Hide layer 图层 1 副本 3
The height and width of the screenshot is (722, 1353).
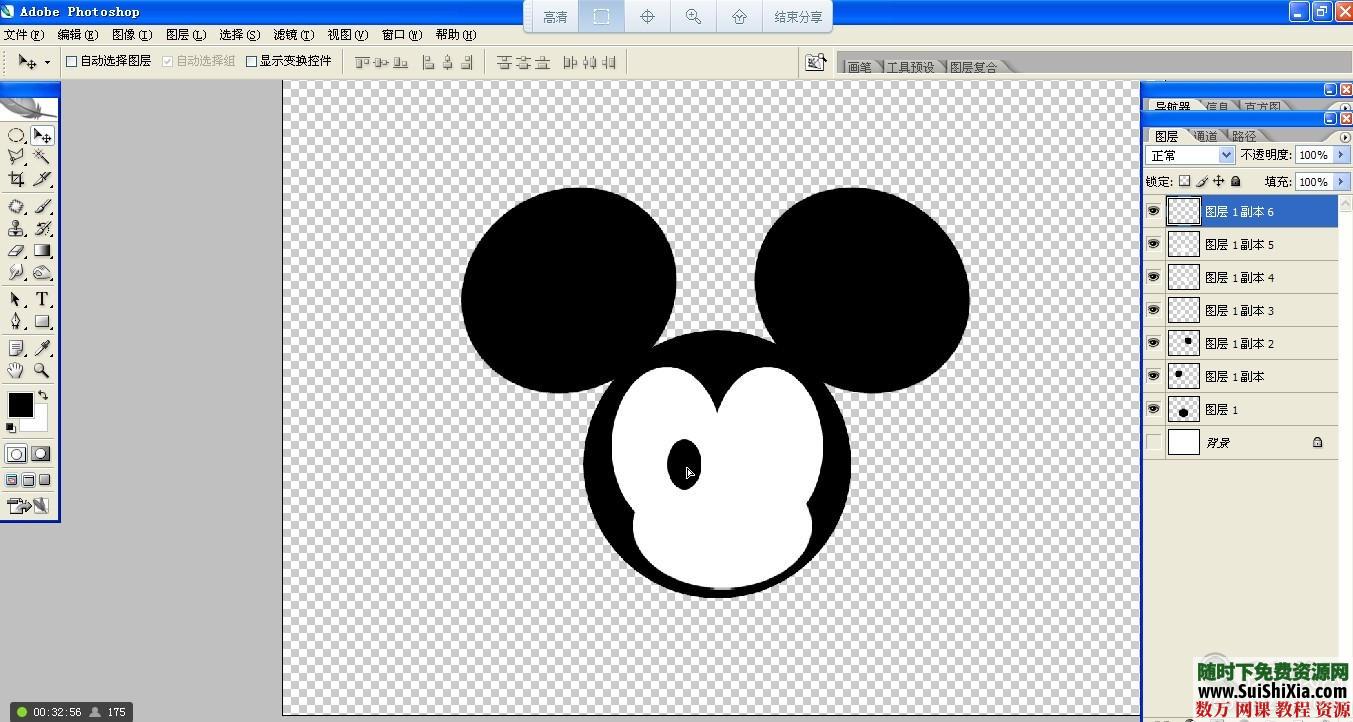click(1154, 310)
